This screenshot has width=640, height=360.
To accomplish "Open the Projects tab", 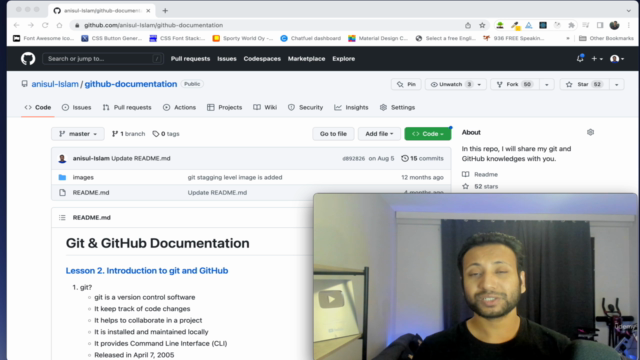I will pos(224,107).
